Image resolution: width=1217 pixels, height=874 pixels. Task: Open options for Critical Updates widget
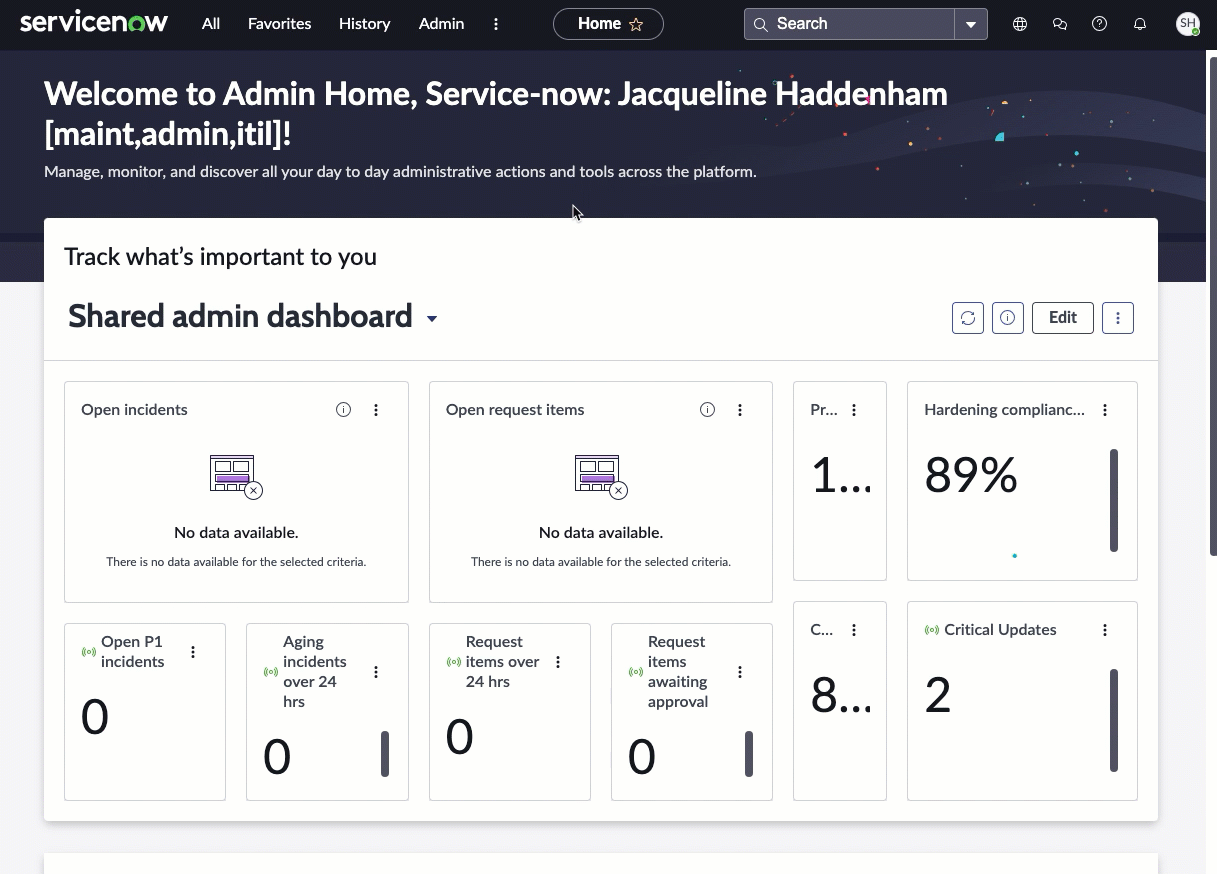pyautogui.click(x=1105, y=630)
